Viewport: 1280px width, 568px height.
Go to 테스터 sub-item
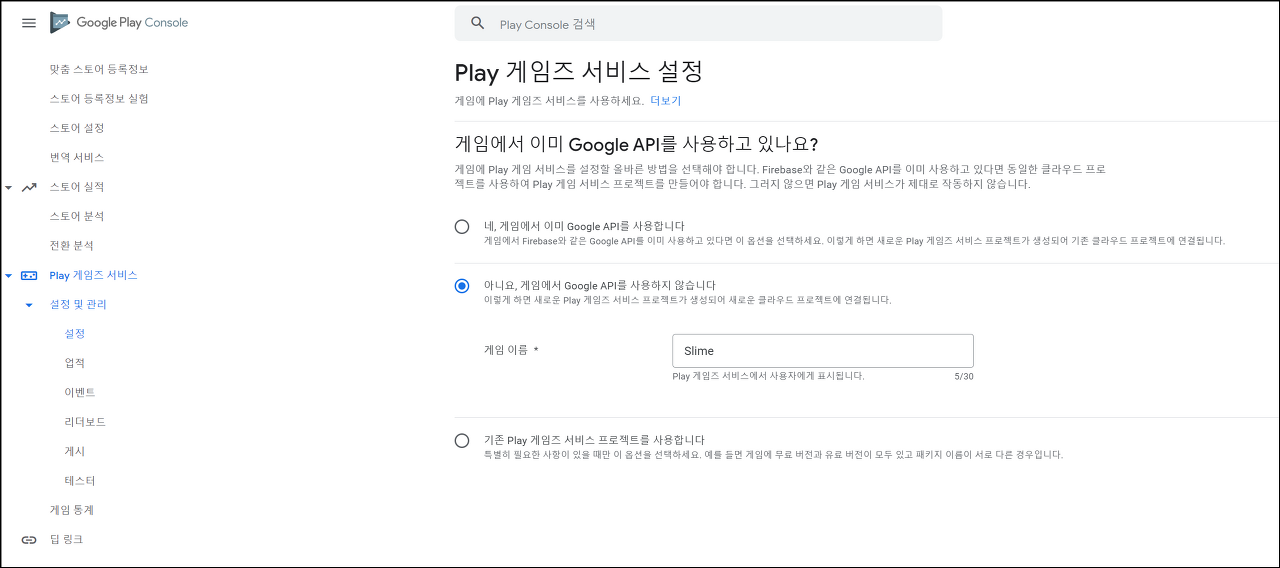[80, 480]
